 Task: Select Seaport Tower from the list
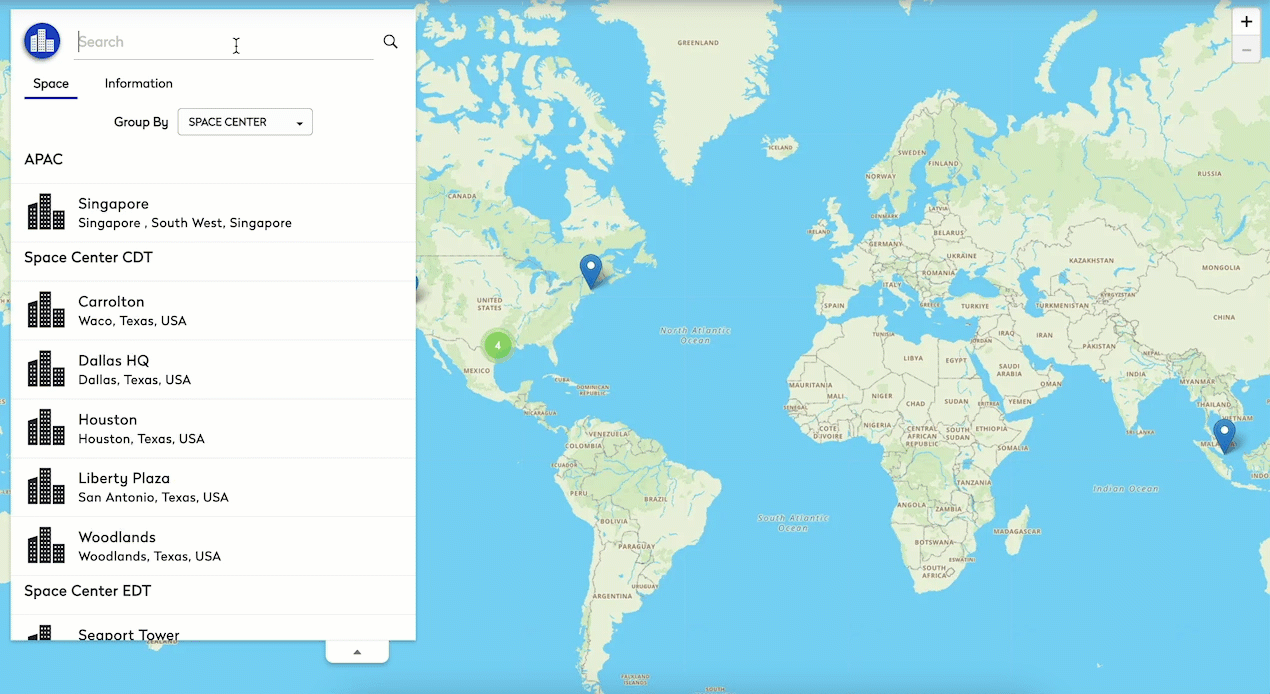[x=129, y=633]
